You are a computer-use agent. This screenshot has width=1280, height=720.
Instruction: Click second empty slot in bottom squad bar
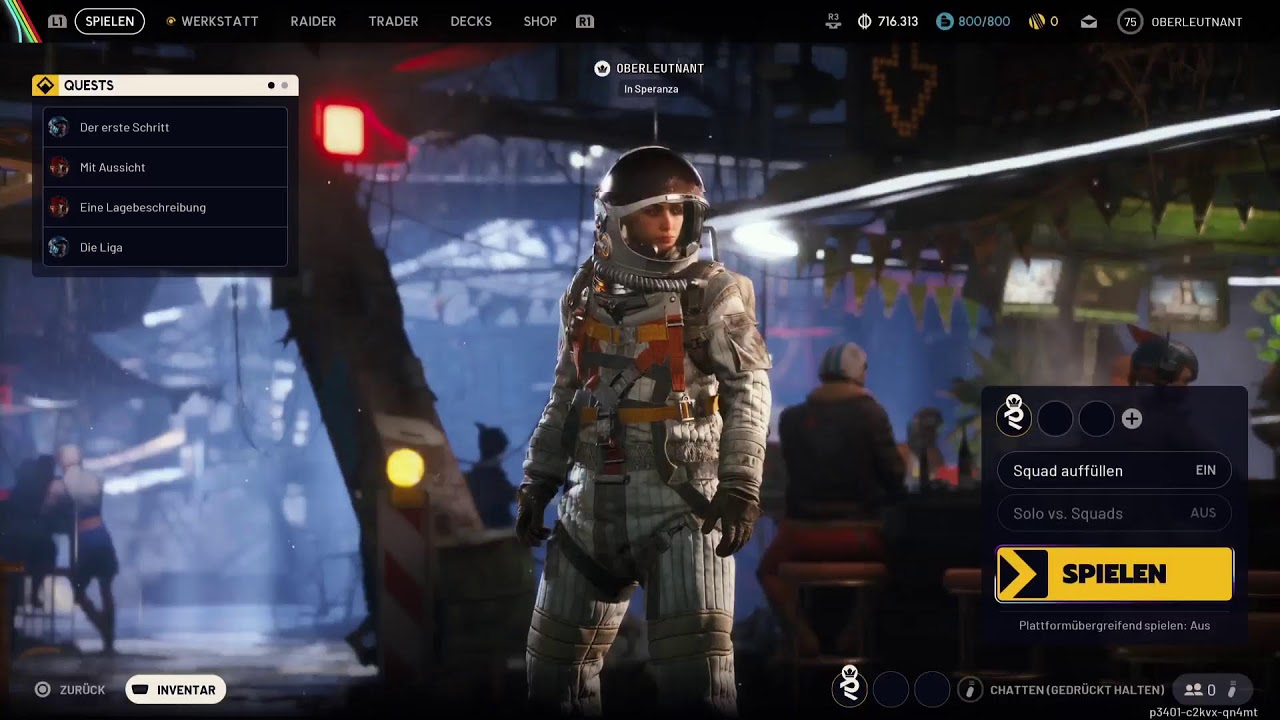(x=891, y=689)
